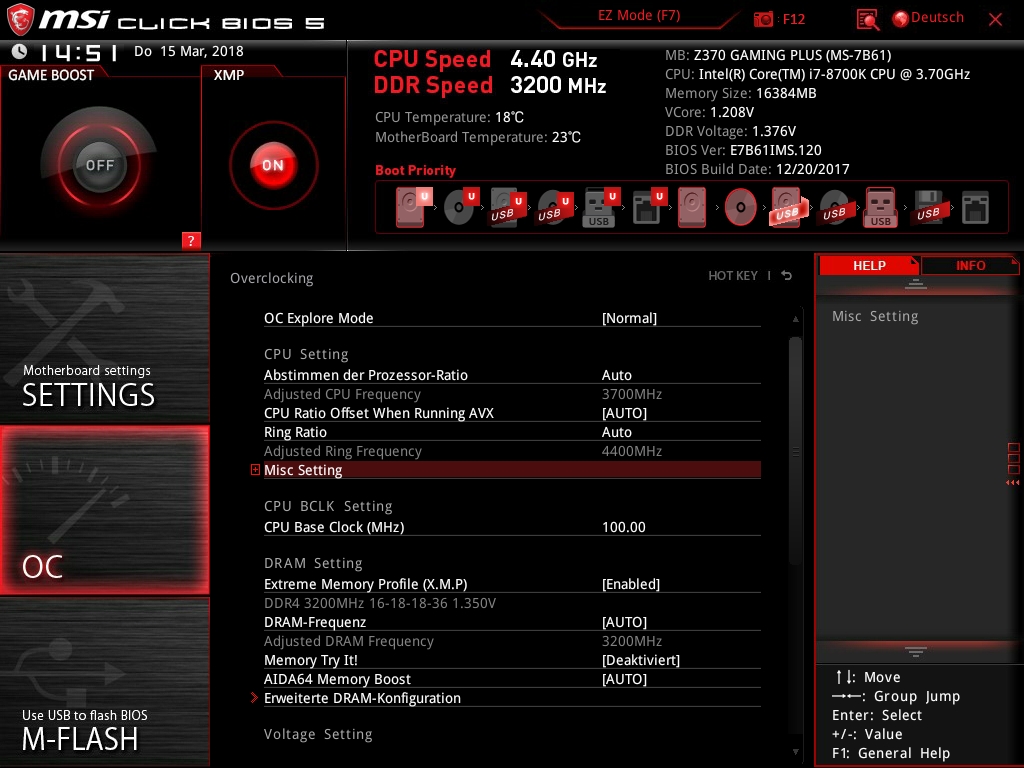Image resolution: width=1024 pixels, height=768 pixels.
Task: Select the Ring Ratio Auto field
Action: (x=512, y=432)
